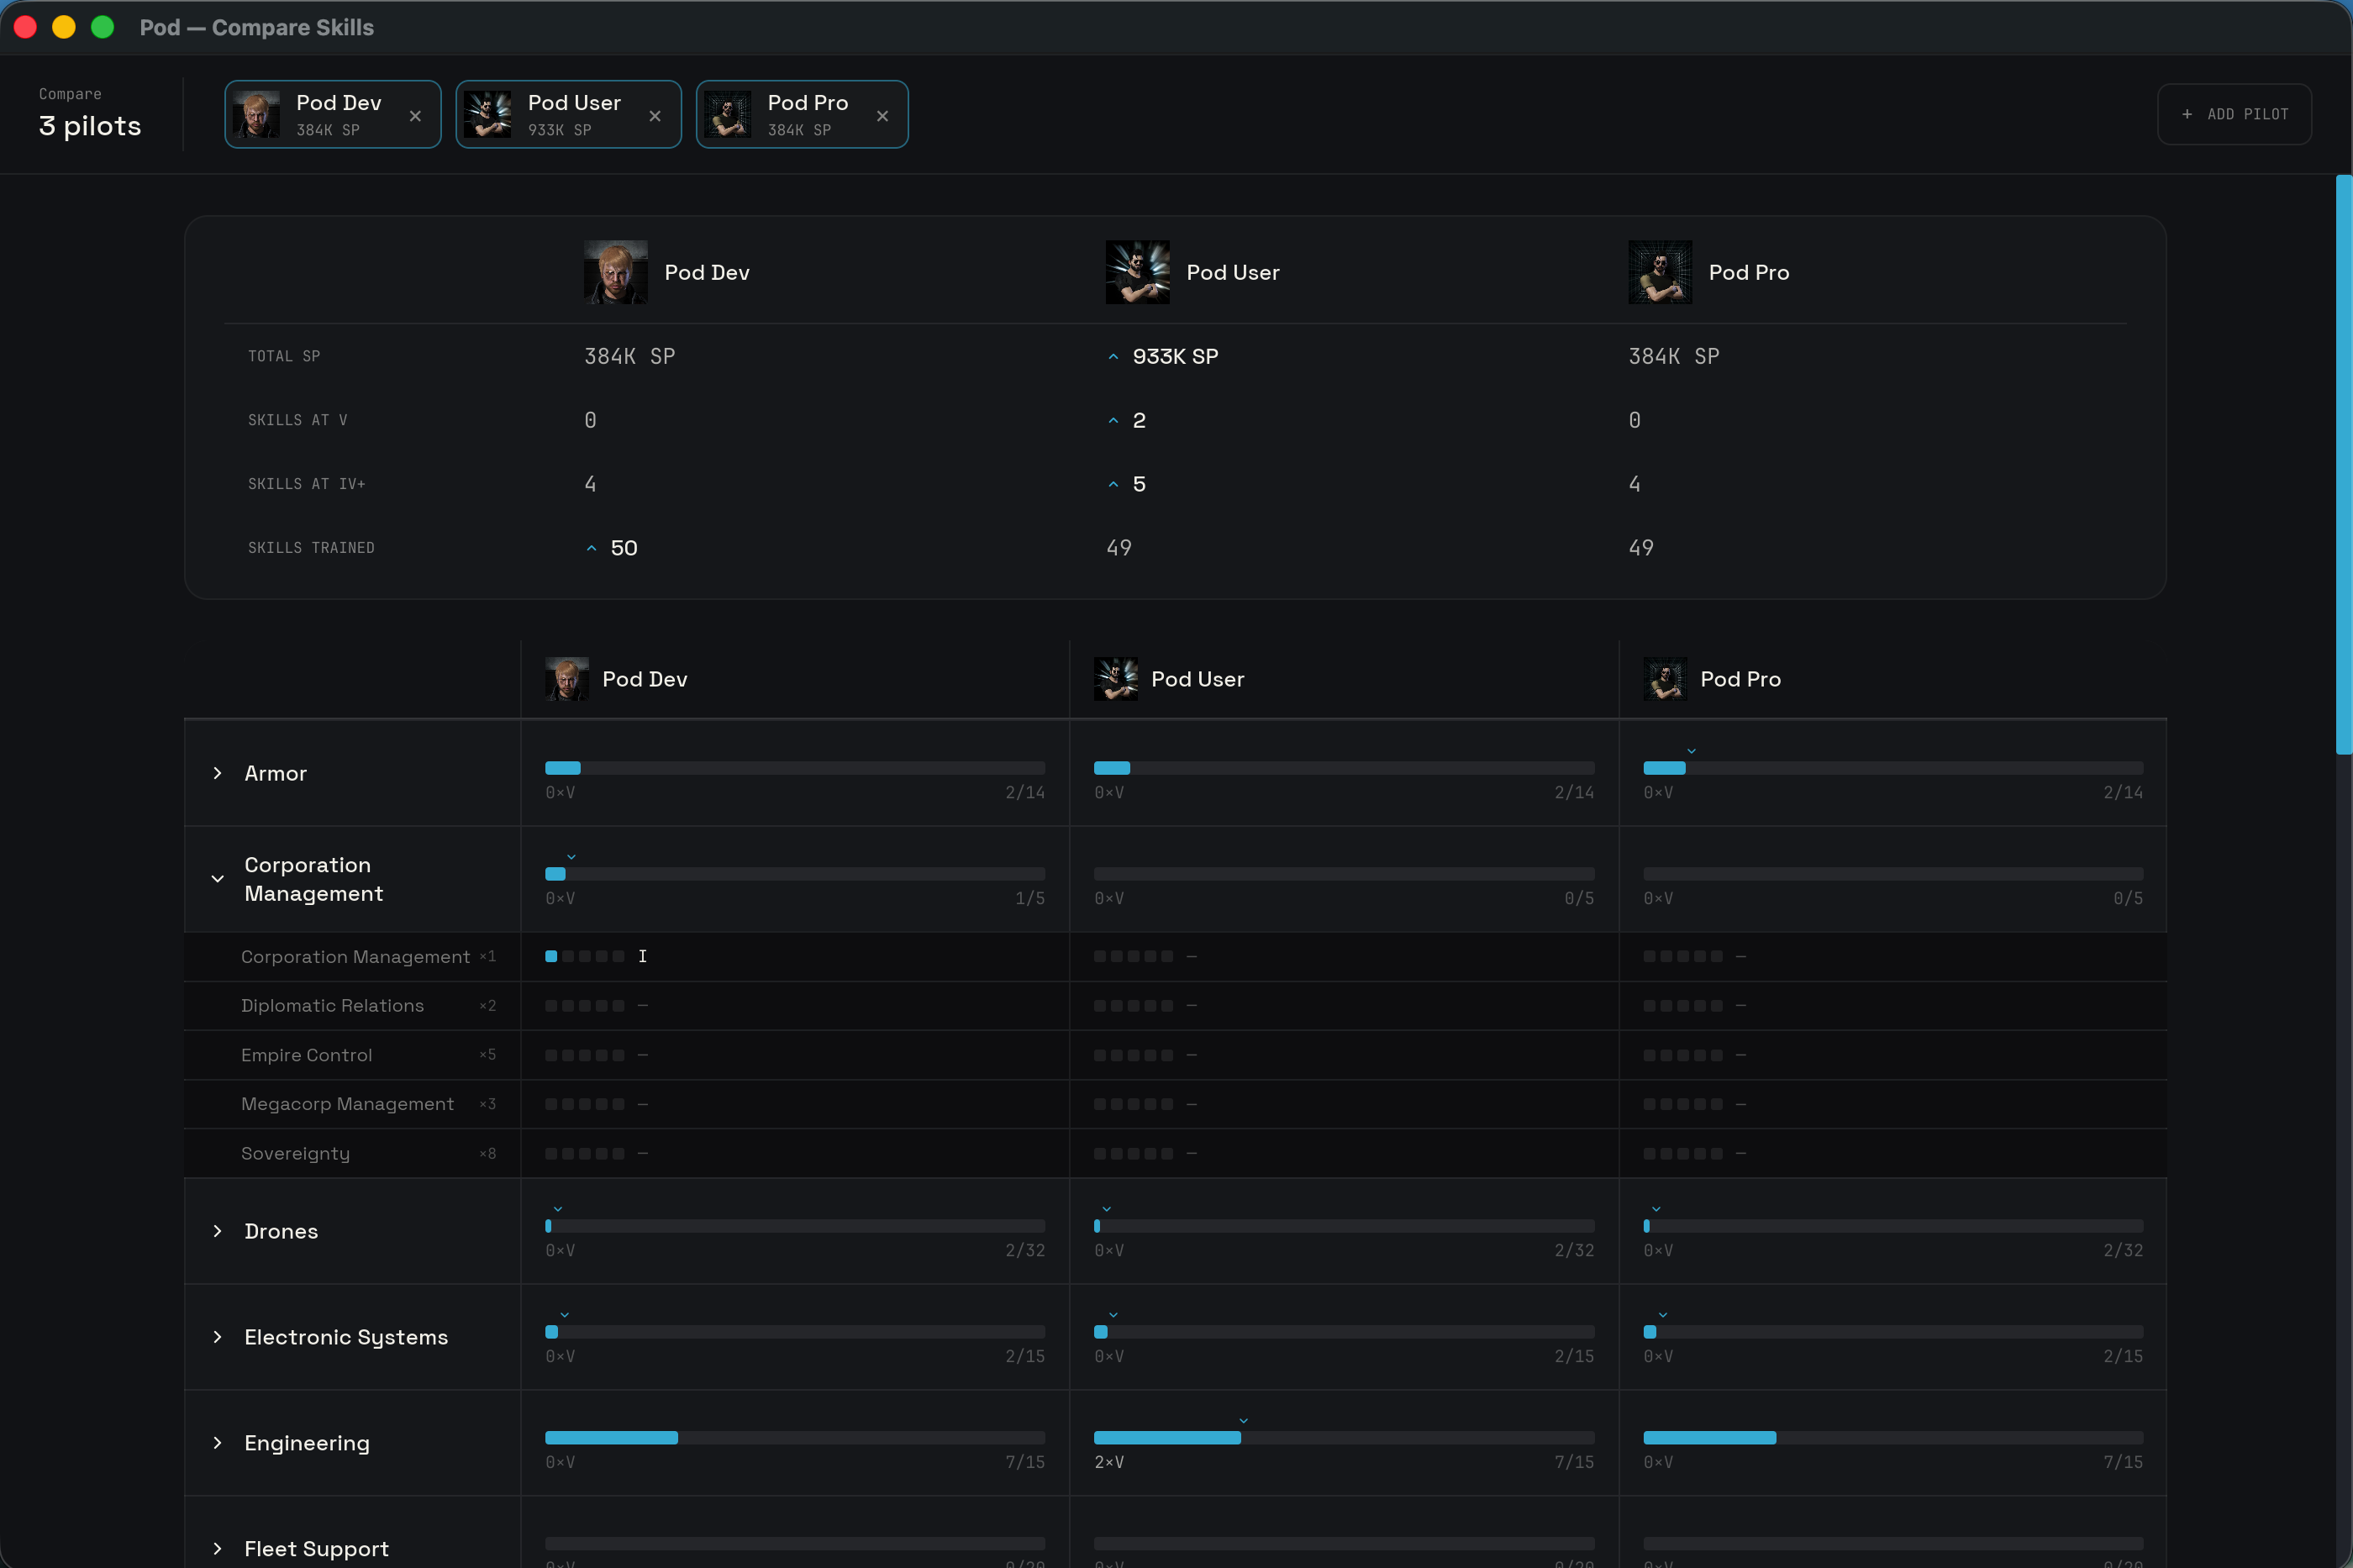Expand the Fleet Support skill group
Image resolution: width=2353 pixels, height=1568 pixels.
pyautogui.click(x=217, y=1549)
